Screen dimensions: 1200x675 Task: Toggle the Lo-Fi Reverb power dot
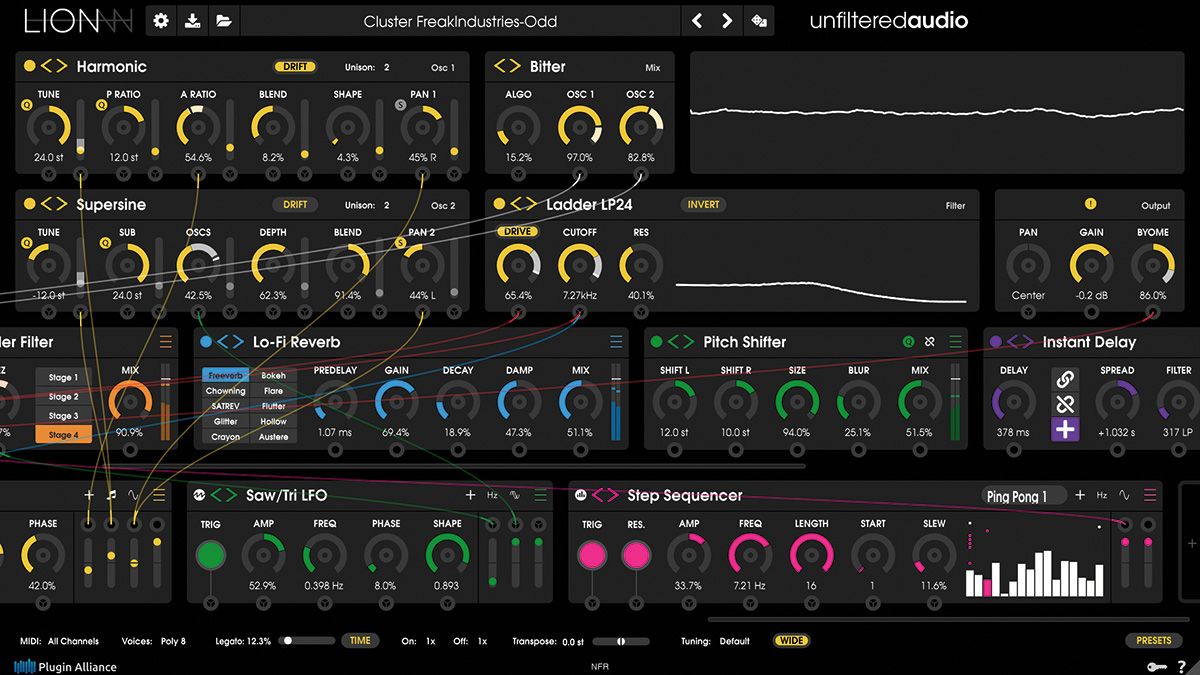click(206, 342)
